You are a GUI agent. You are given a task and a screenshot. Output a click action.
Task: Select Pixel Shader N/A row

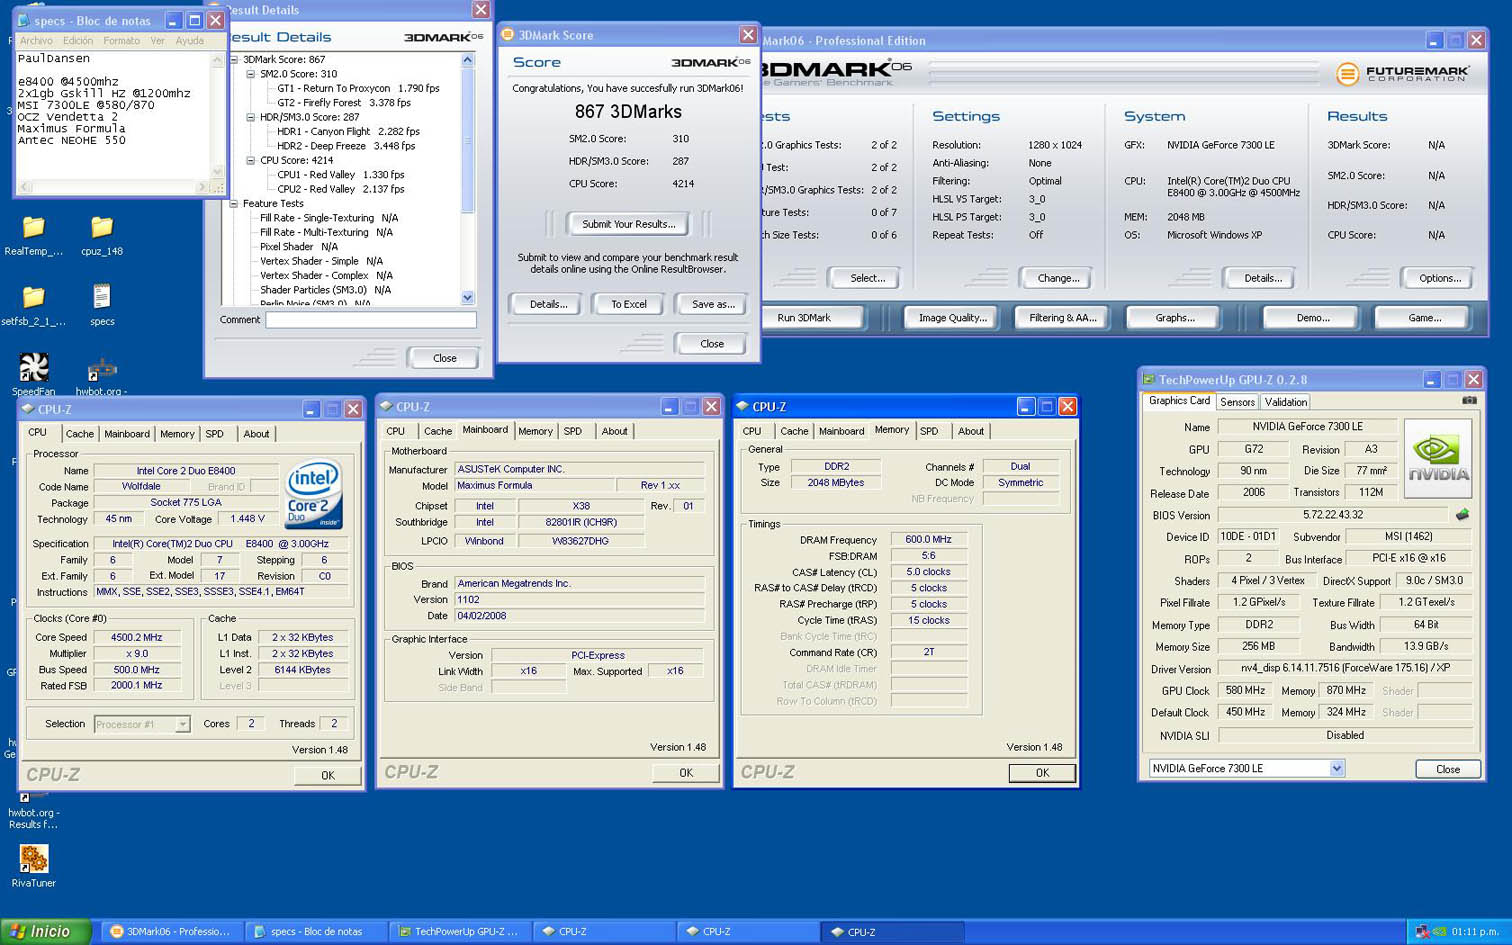pyautogui.click(x=298, y=246)
